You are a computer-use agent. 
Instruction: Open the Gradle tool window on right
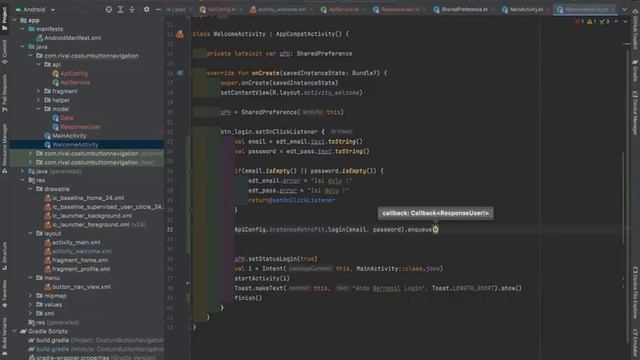(x=635, y=71)
